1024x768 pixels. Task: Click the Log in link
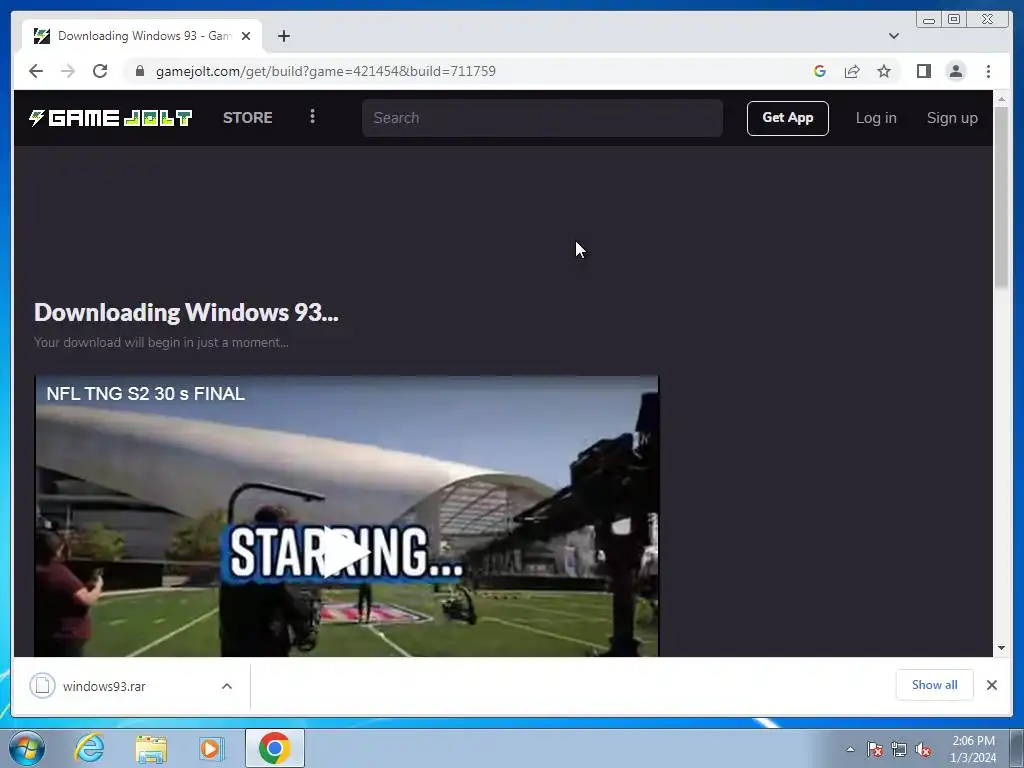876,118
